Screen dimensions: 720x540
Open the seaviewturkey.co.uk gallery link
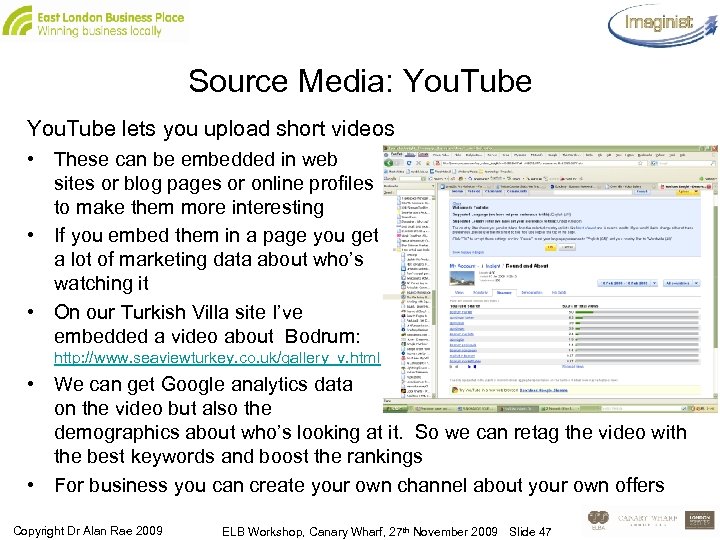click(x=217, y=358)
